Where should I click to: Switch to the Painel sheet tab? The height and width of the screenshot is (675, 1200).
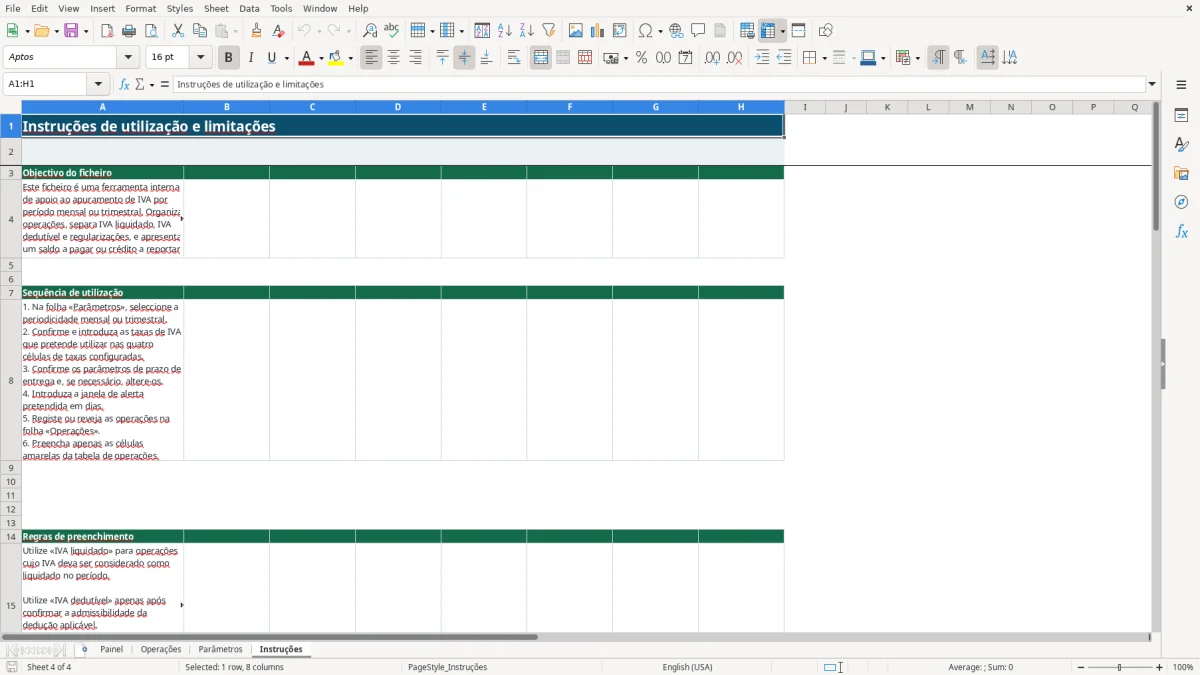click(111, 649)
